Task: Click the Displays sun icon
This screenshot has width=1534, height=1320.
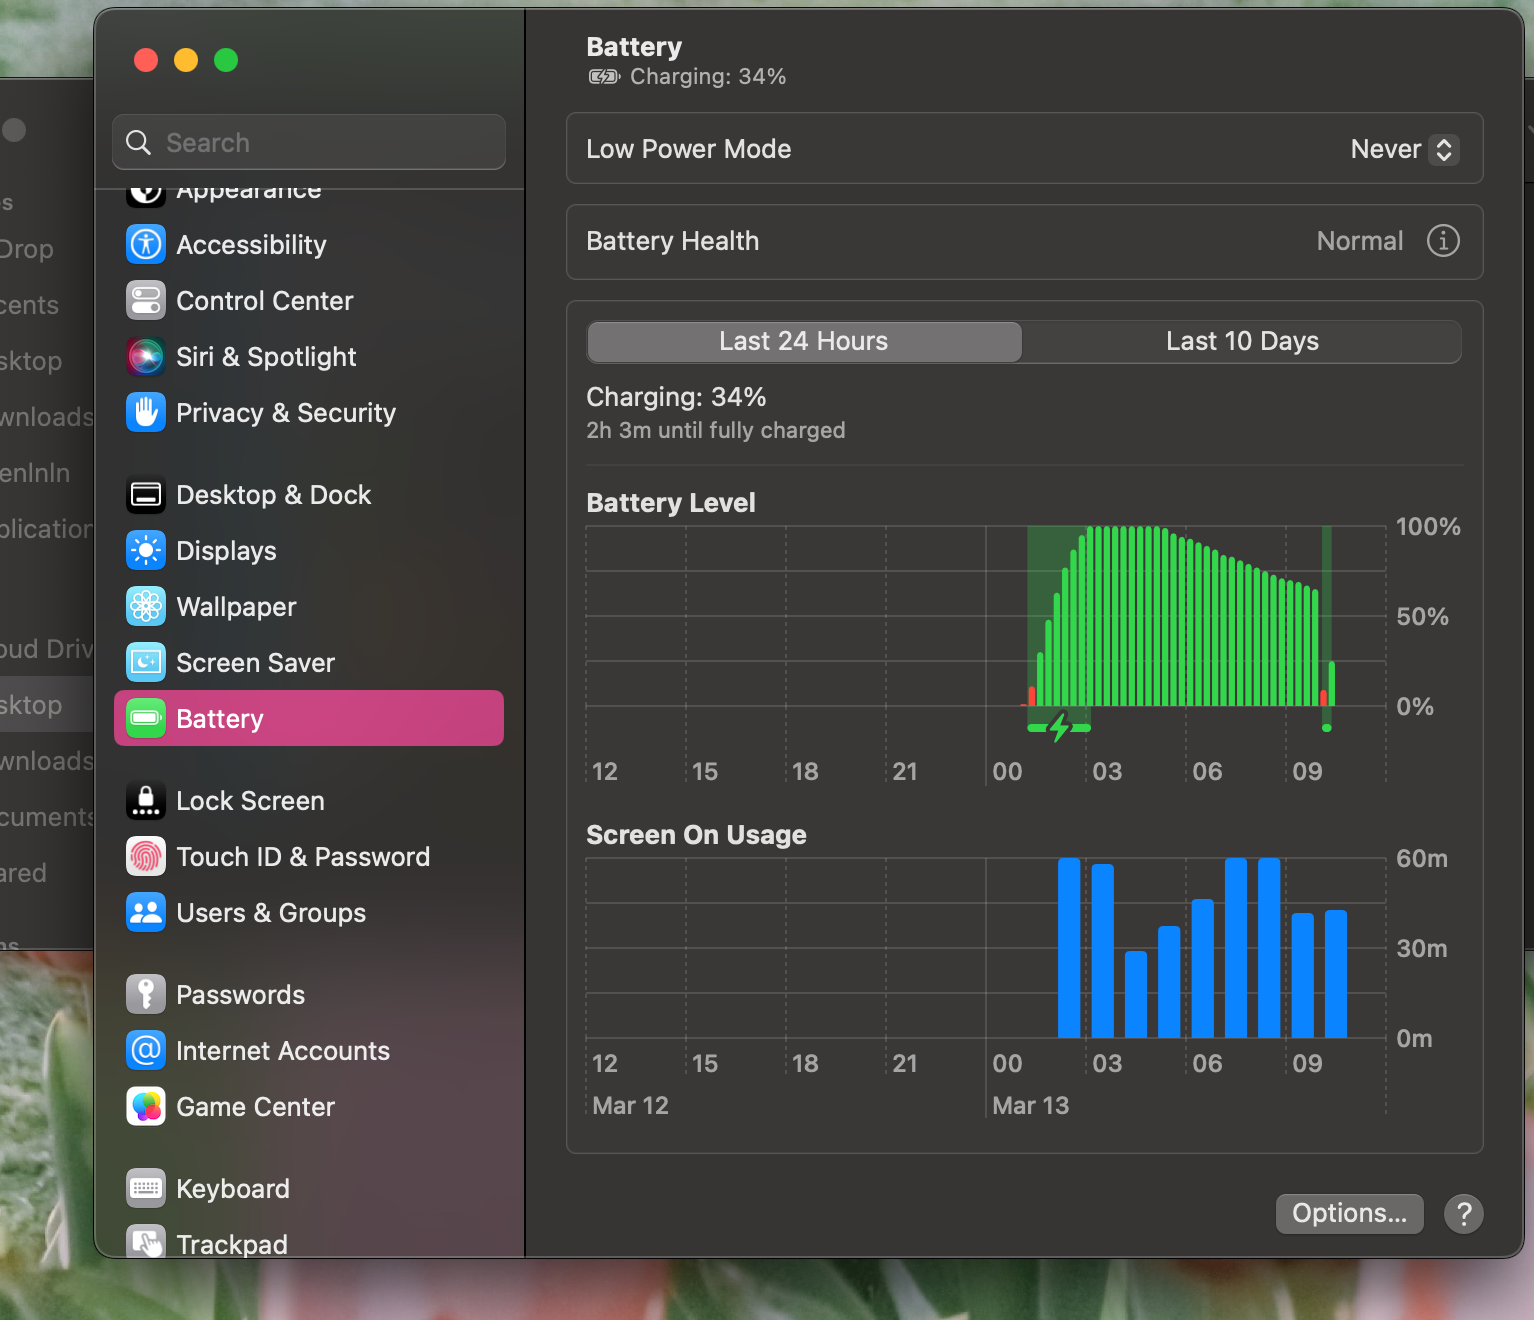Action: 146,550
